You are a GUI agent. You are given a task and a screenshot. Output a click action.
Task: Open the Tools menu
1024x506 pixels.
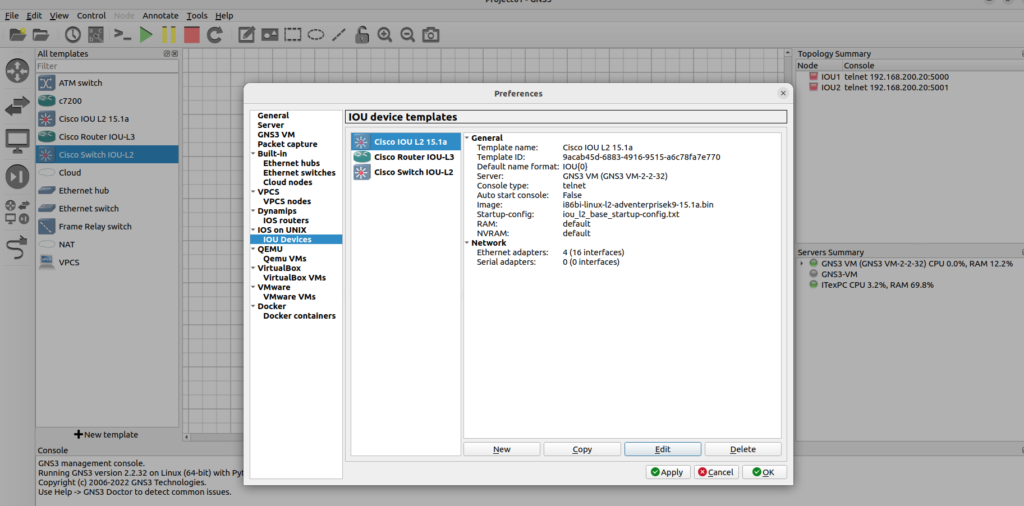[197, 16]
